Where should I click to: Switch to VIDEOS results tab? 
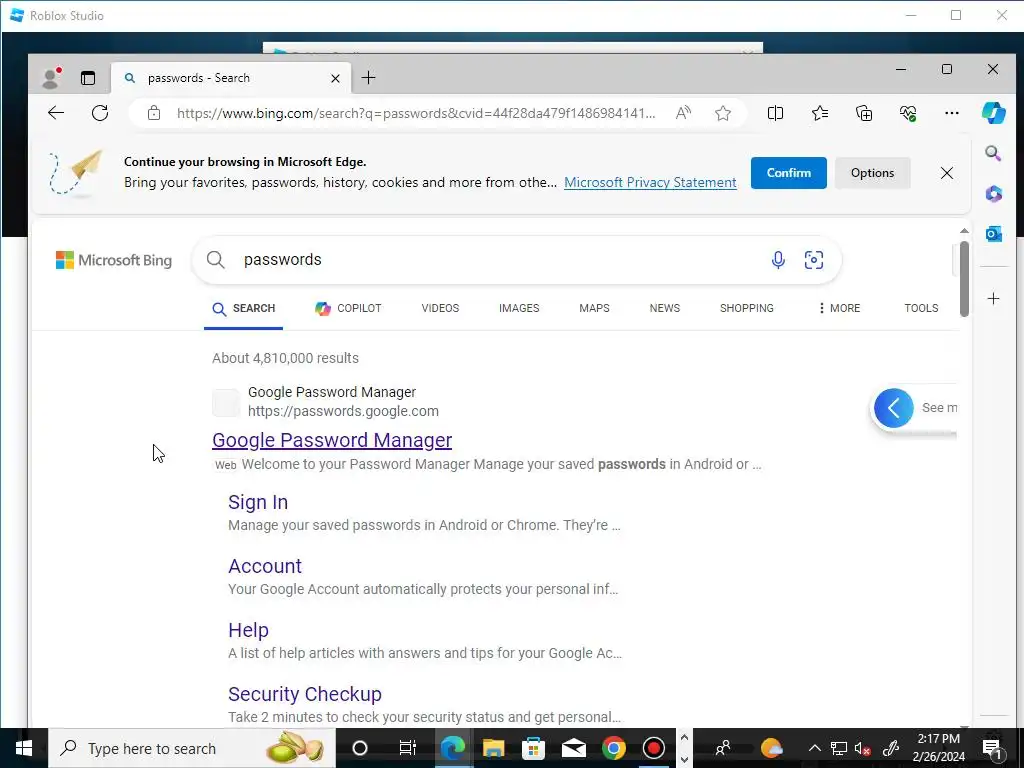pyautogui.click(x=440, y=308)
